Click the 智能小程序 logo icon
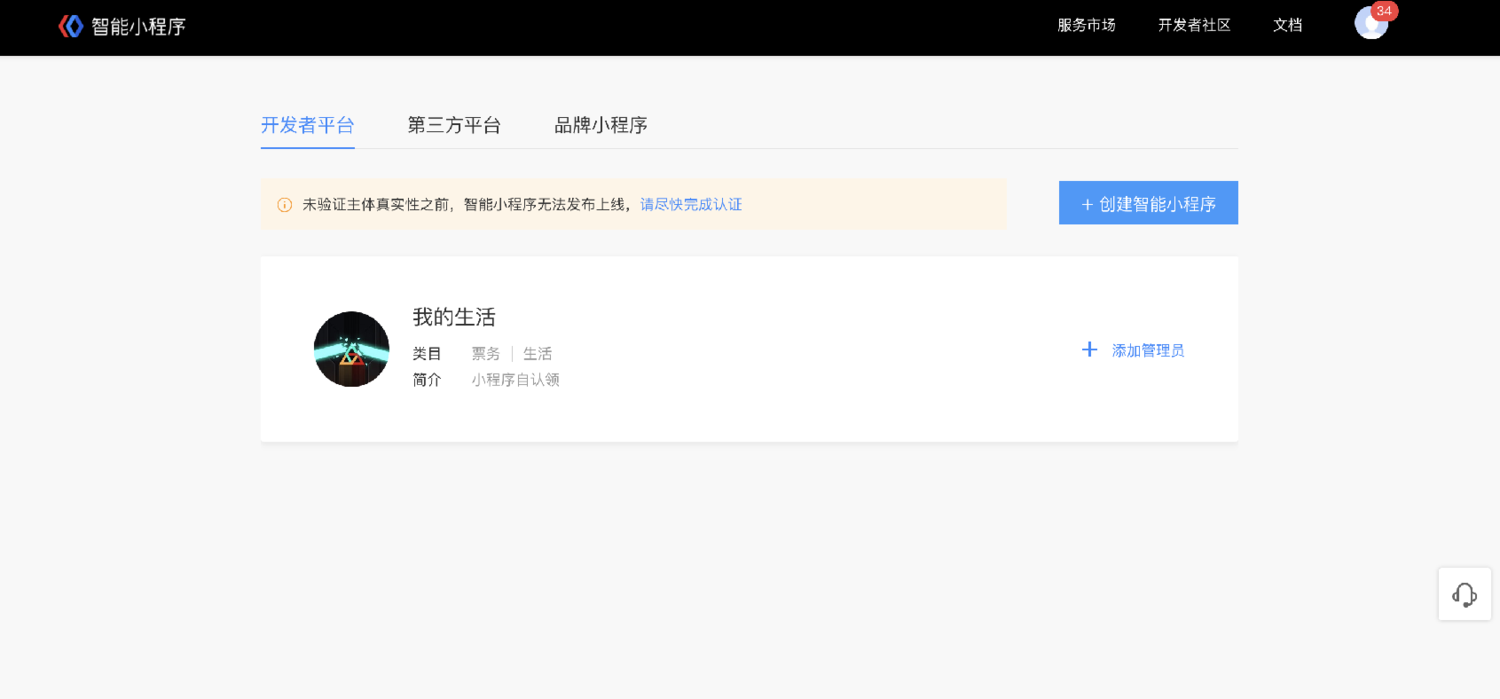Viewport: 1500px width, 699px height. [x=70, y=26]
